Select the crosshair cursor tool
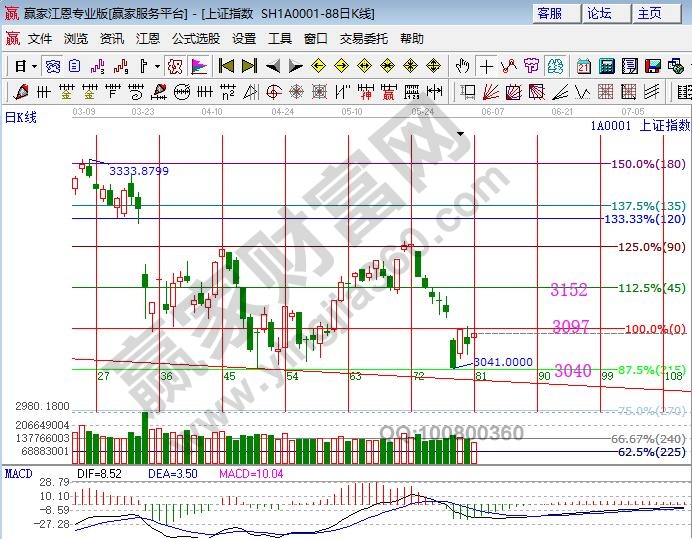 486,66
